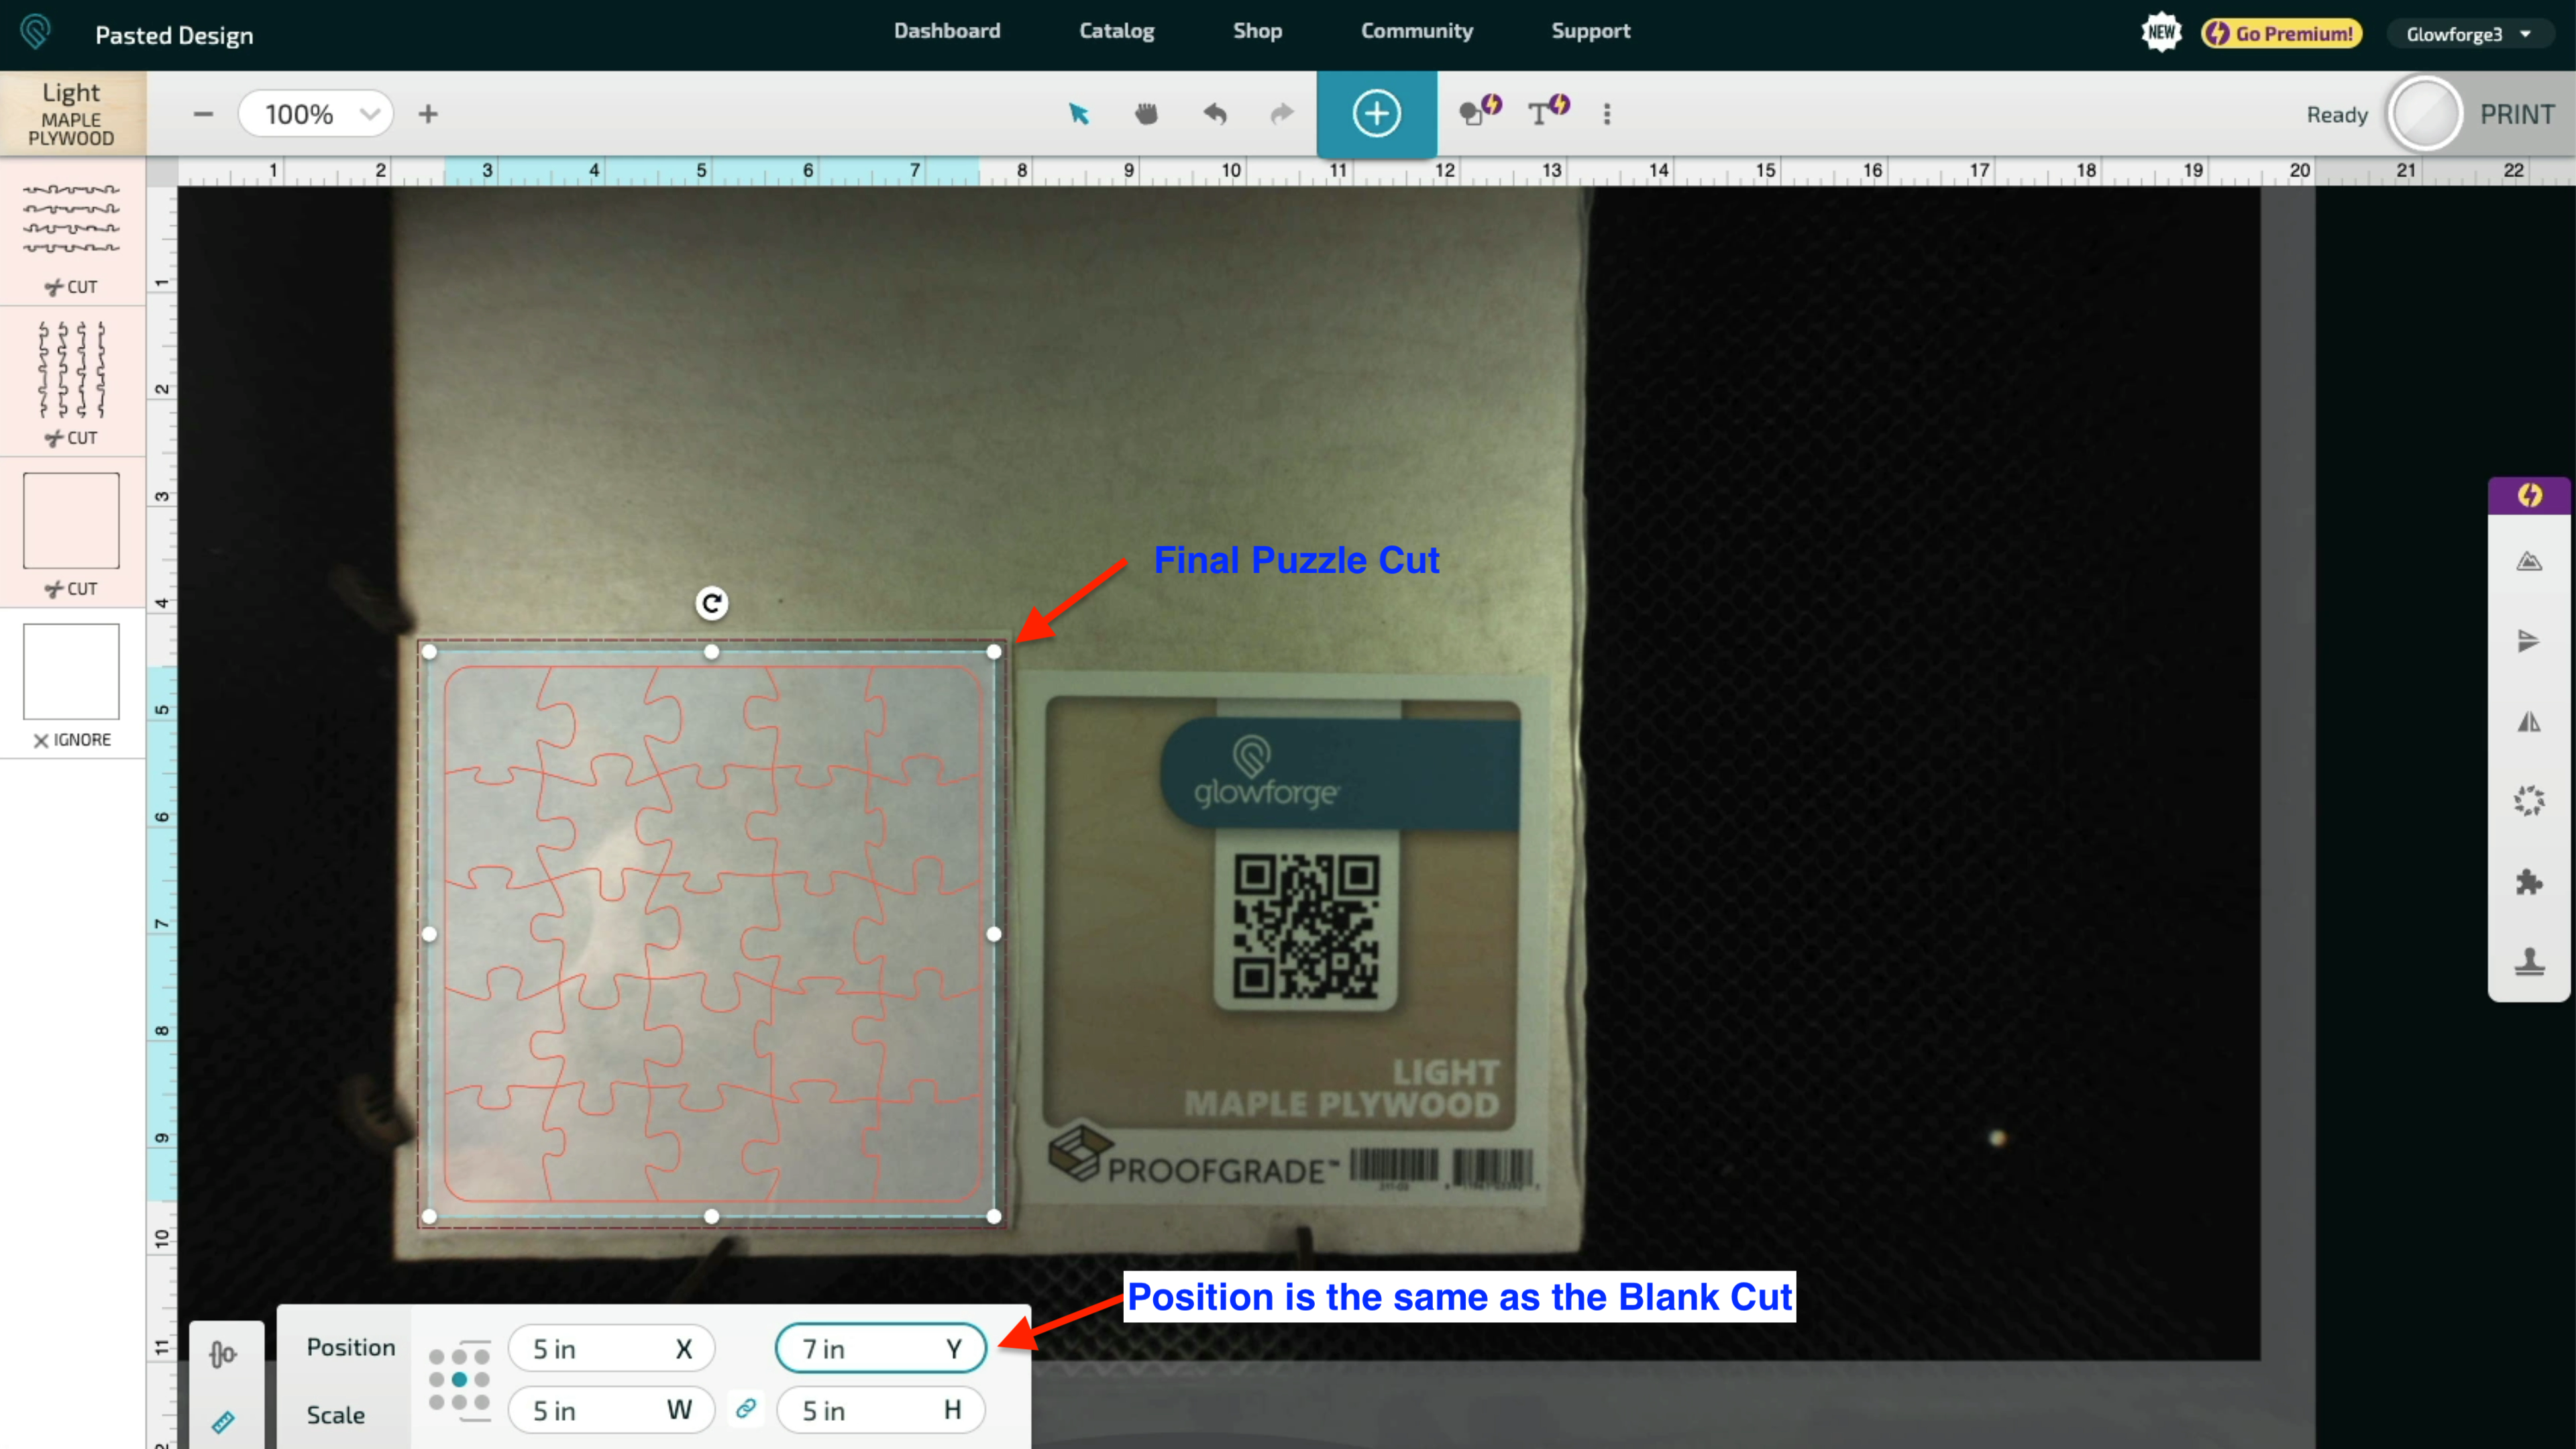This screenshot has height=1449, width=2576.
Task: Toggle the ruler measurement panel button
Action: [x=223, y=1421]
